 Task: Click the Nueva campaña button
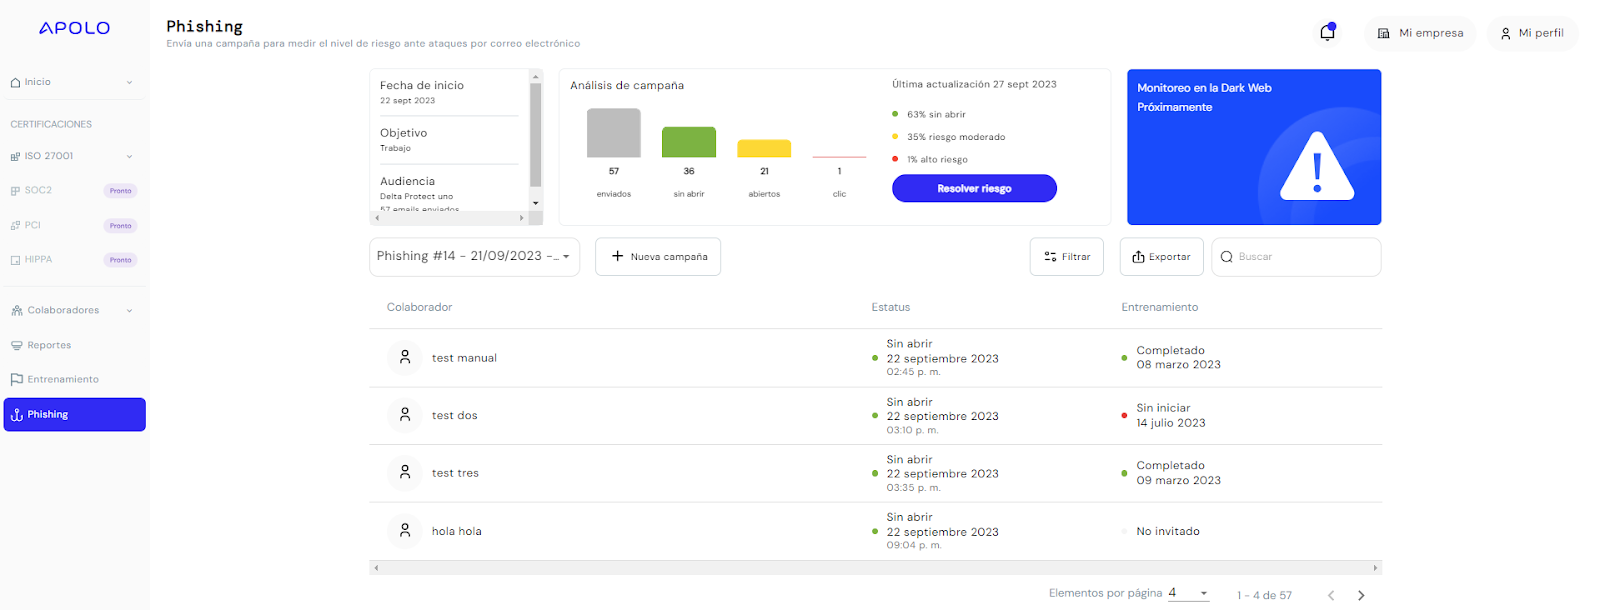click(x=658, y=256)
